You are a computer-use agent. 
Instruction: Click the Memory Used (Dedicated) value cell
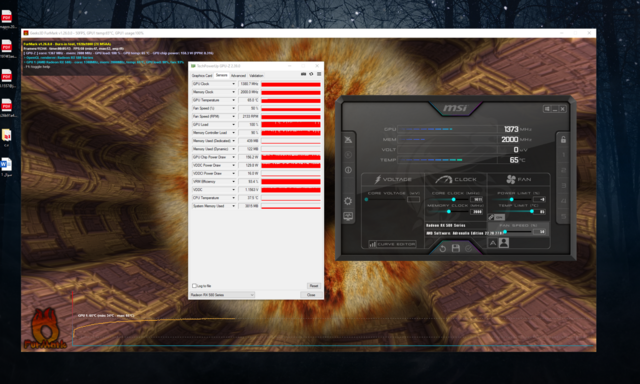pos(249,141)
